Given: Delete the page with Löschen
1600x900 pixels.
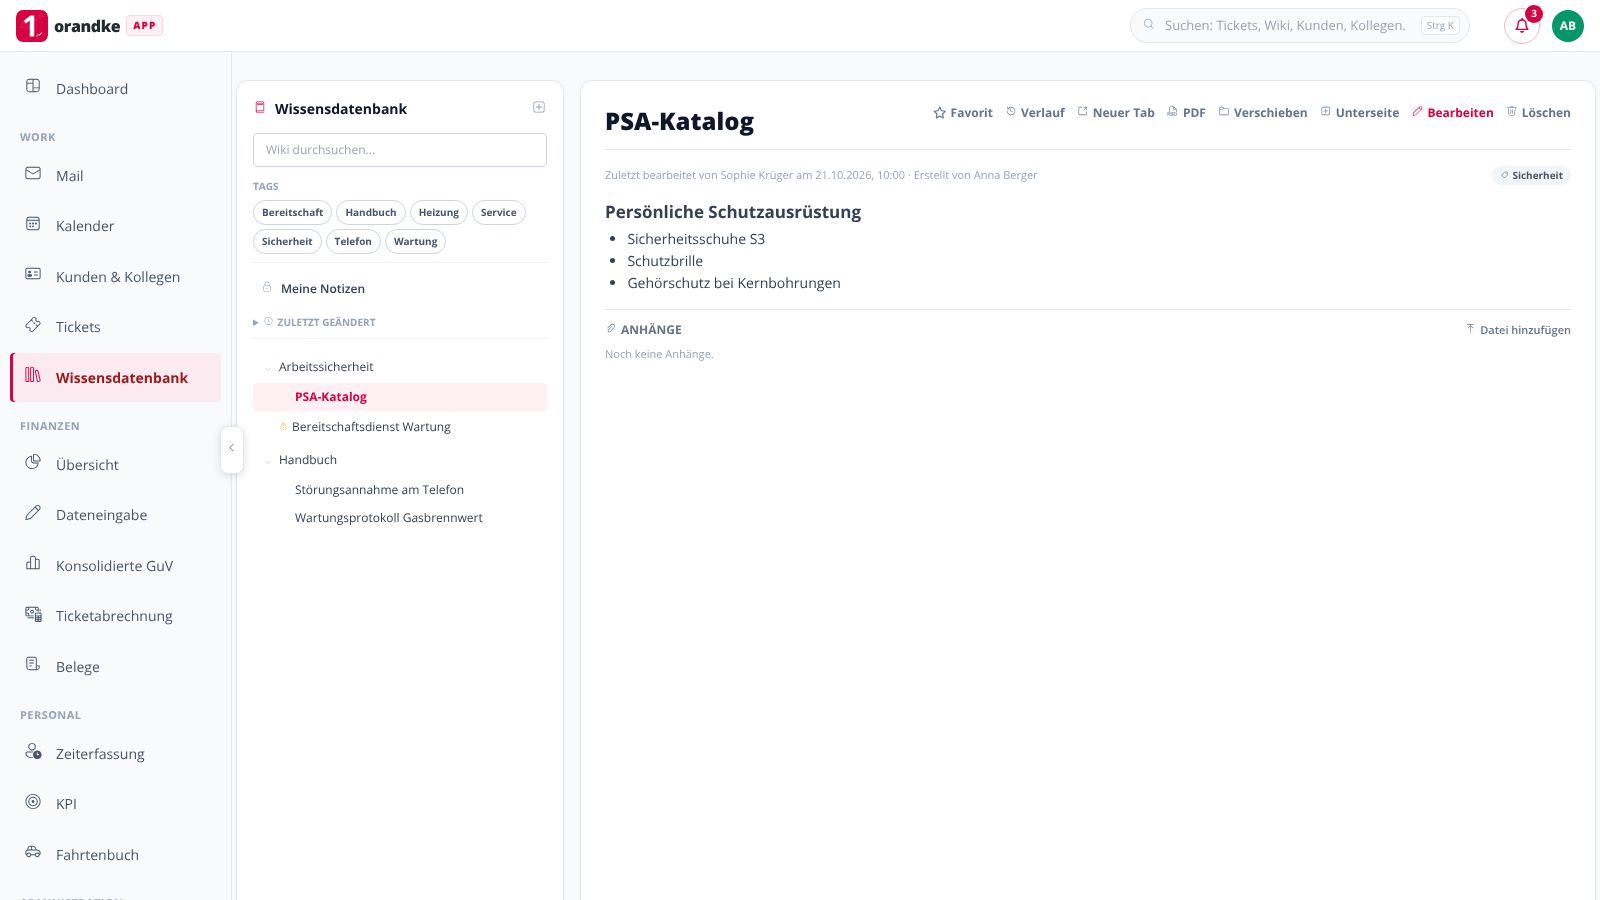Looking at the screenshot, I should [x=1538, y=113].
